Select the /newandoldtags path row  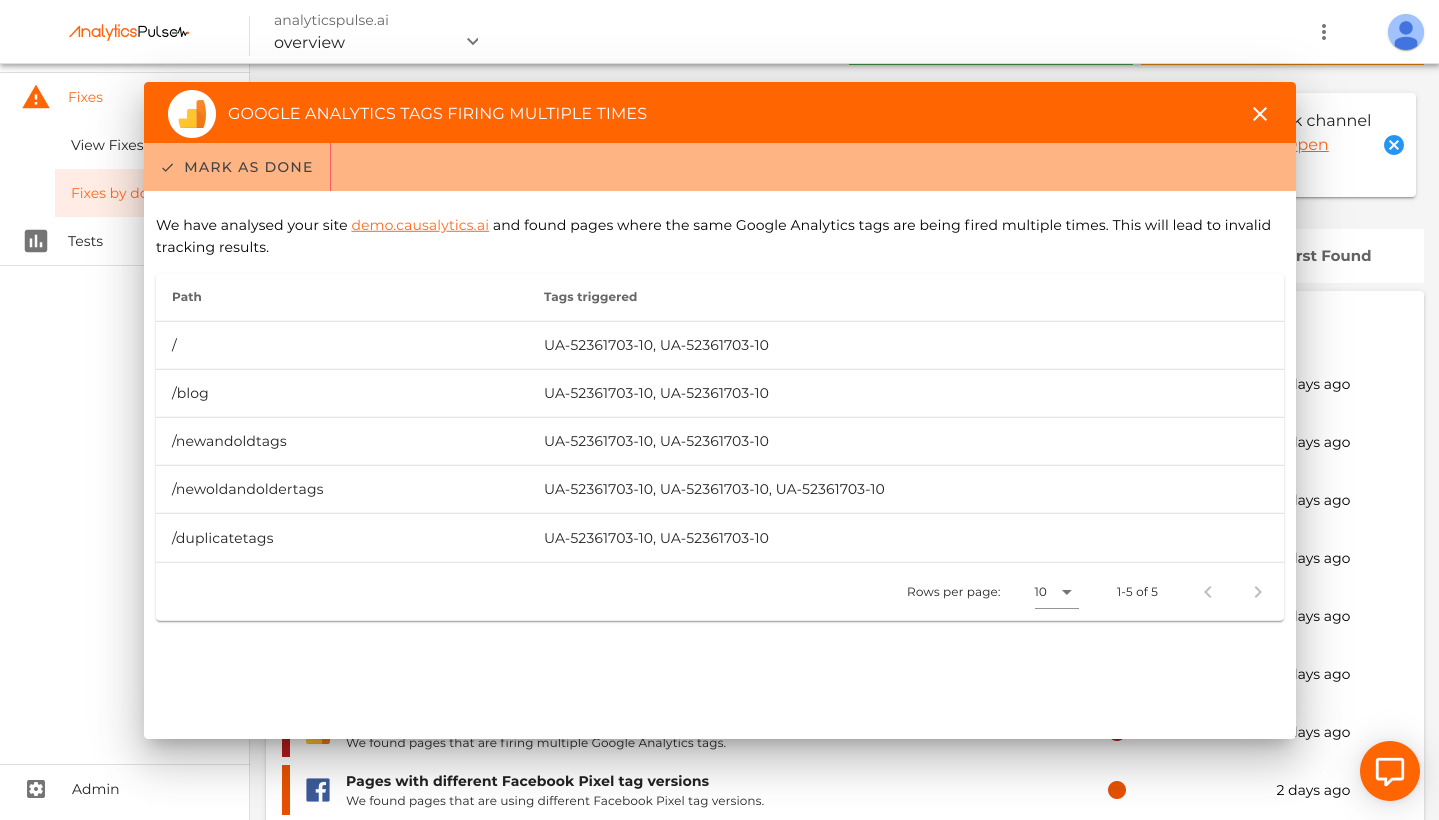(720, 441)
